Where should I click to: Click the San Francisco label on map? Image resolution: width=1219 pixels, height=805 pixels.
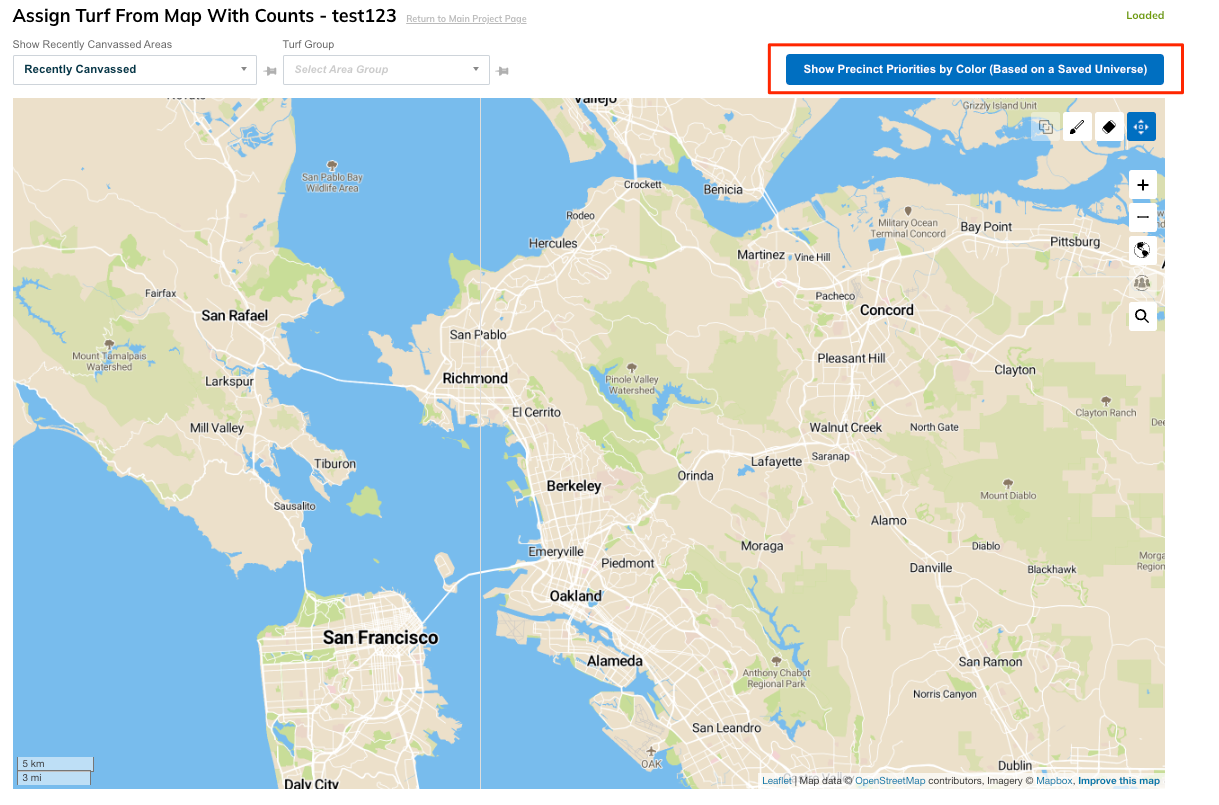click(x=380, y=637)
